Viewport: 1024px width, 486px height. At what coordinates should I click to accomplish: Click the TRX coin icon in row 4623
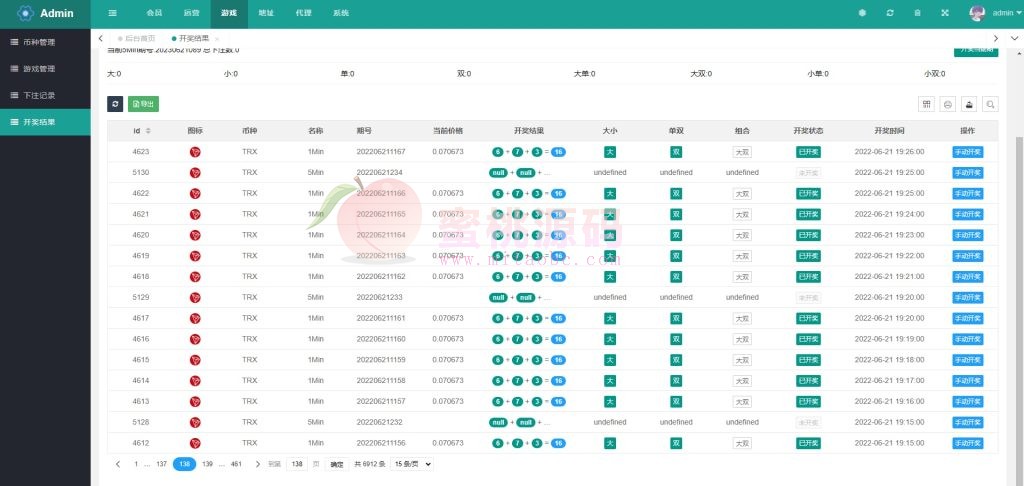click(195, 152)
